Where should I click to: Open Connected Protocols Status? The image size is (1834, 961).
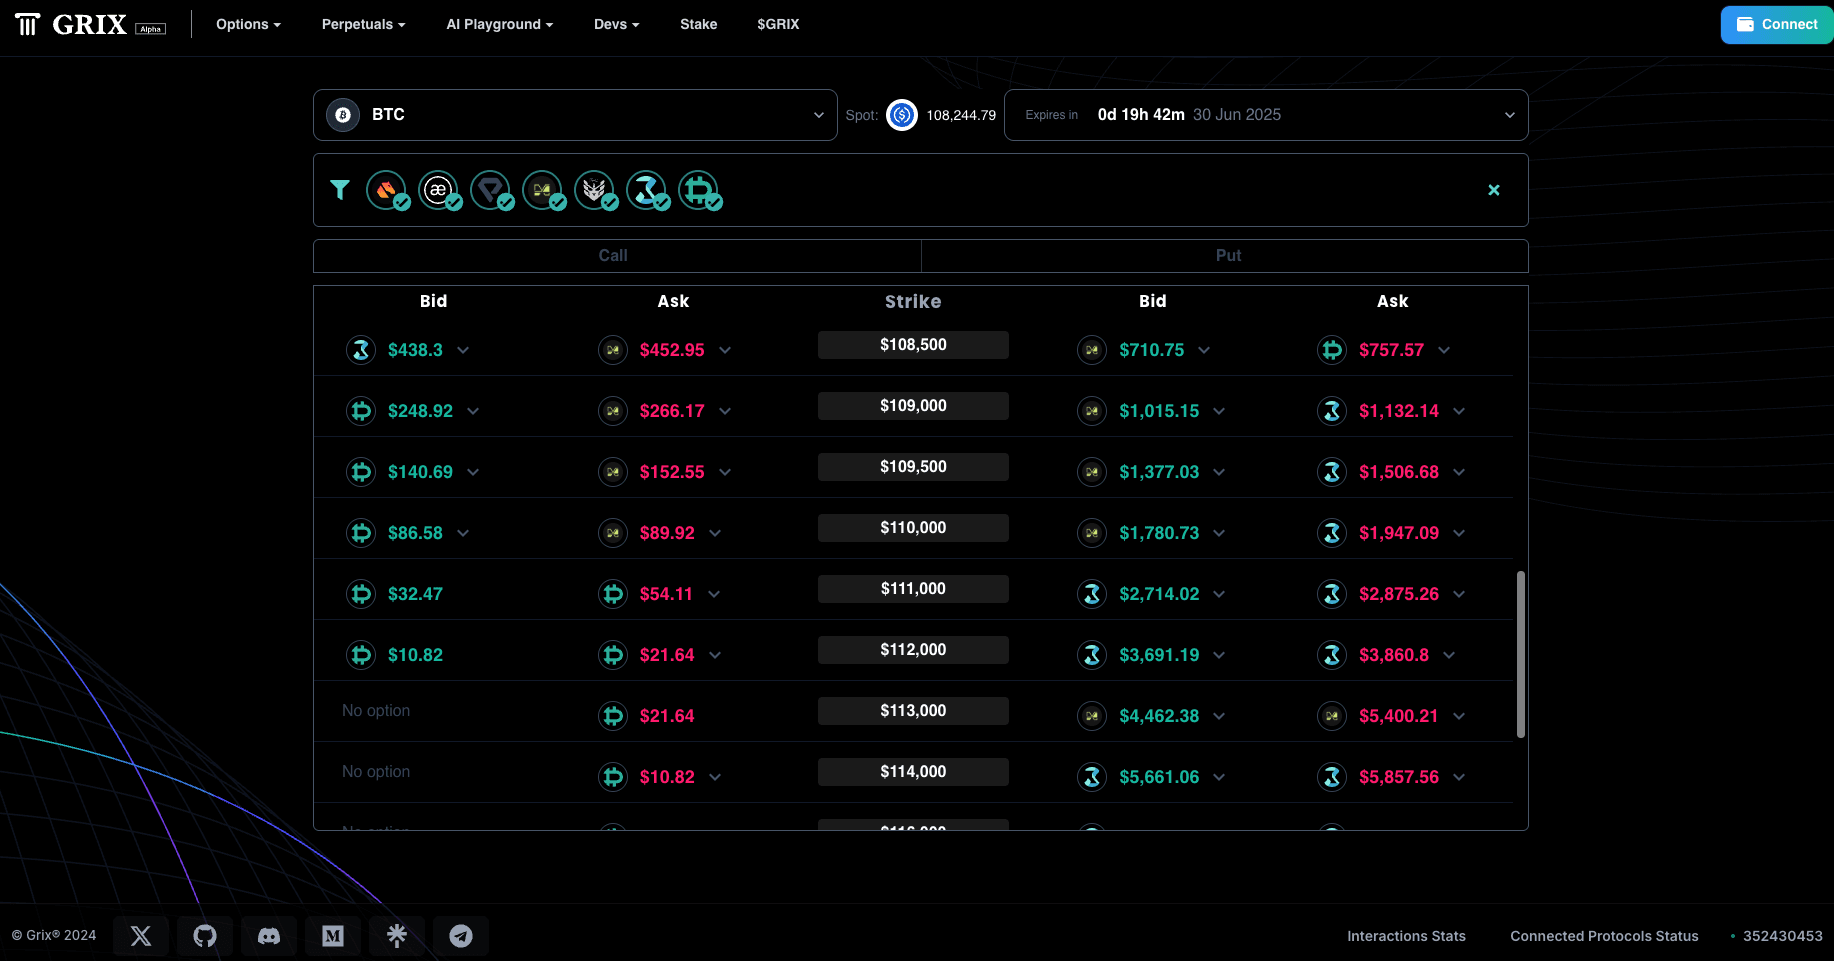tap(1603, 936)
